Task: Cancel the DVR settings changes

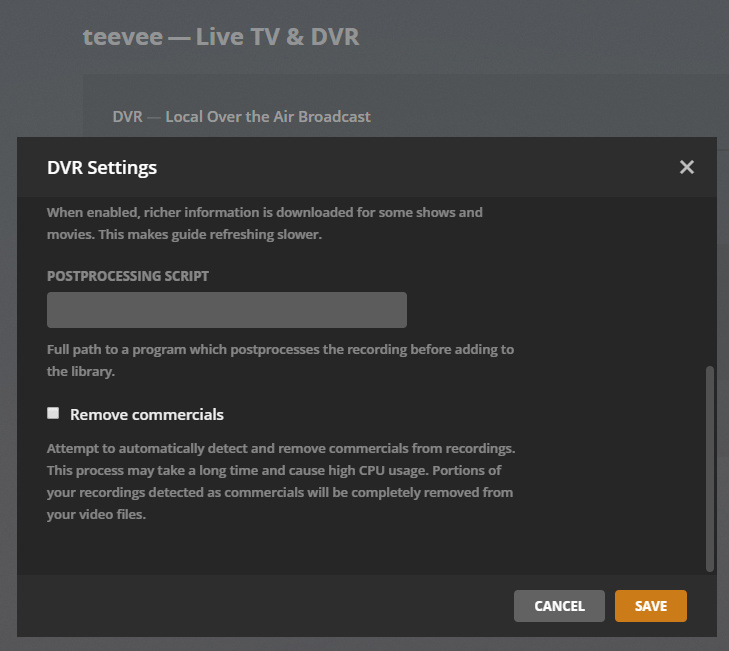Action: [x=559, y=606]
